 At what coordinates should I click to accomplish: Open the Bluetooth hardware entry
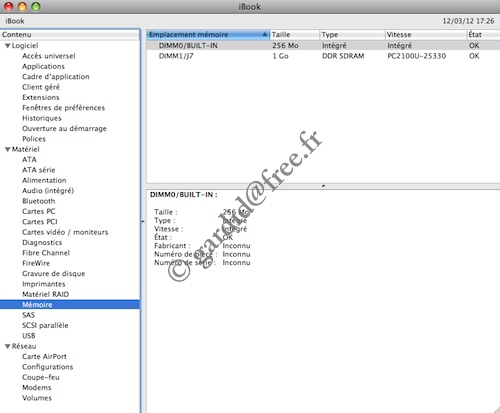39,201
